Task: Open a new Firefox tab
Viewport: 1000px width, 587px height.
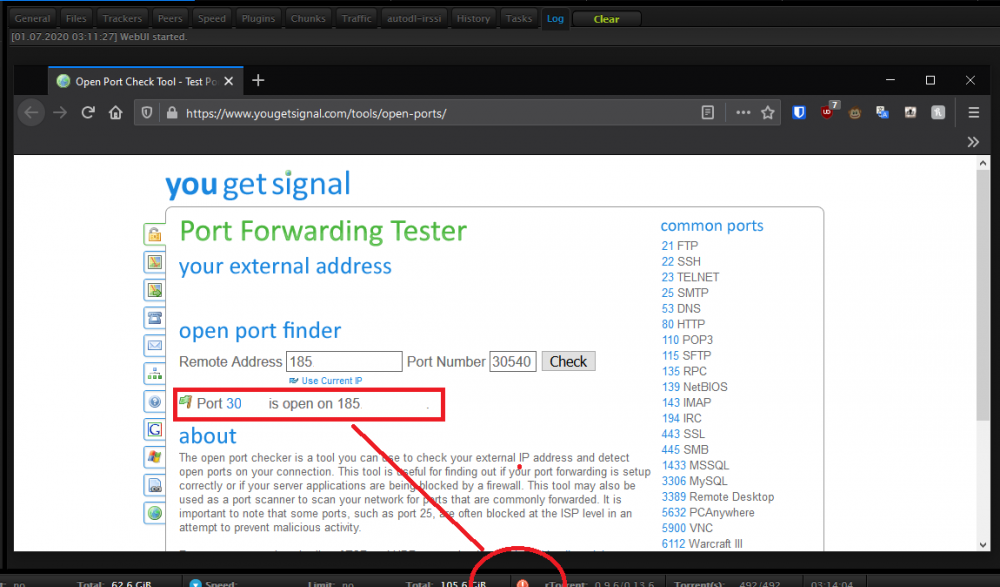Action: click(258, 80)
